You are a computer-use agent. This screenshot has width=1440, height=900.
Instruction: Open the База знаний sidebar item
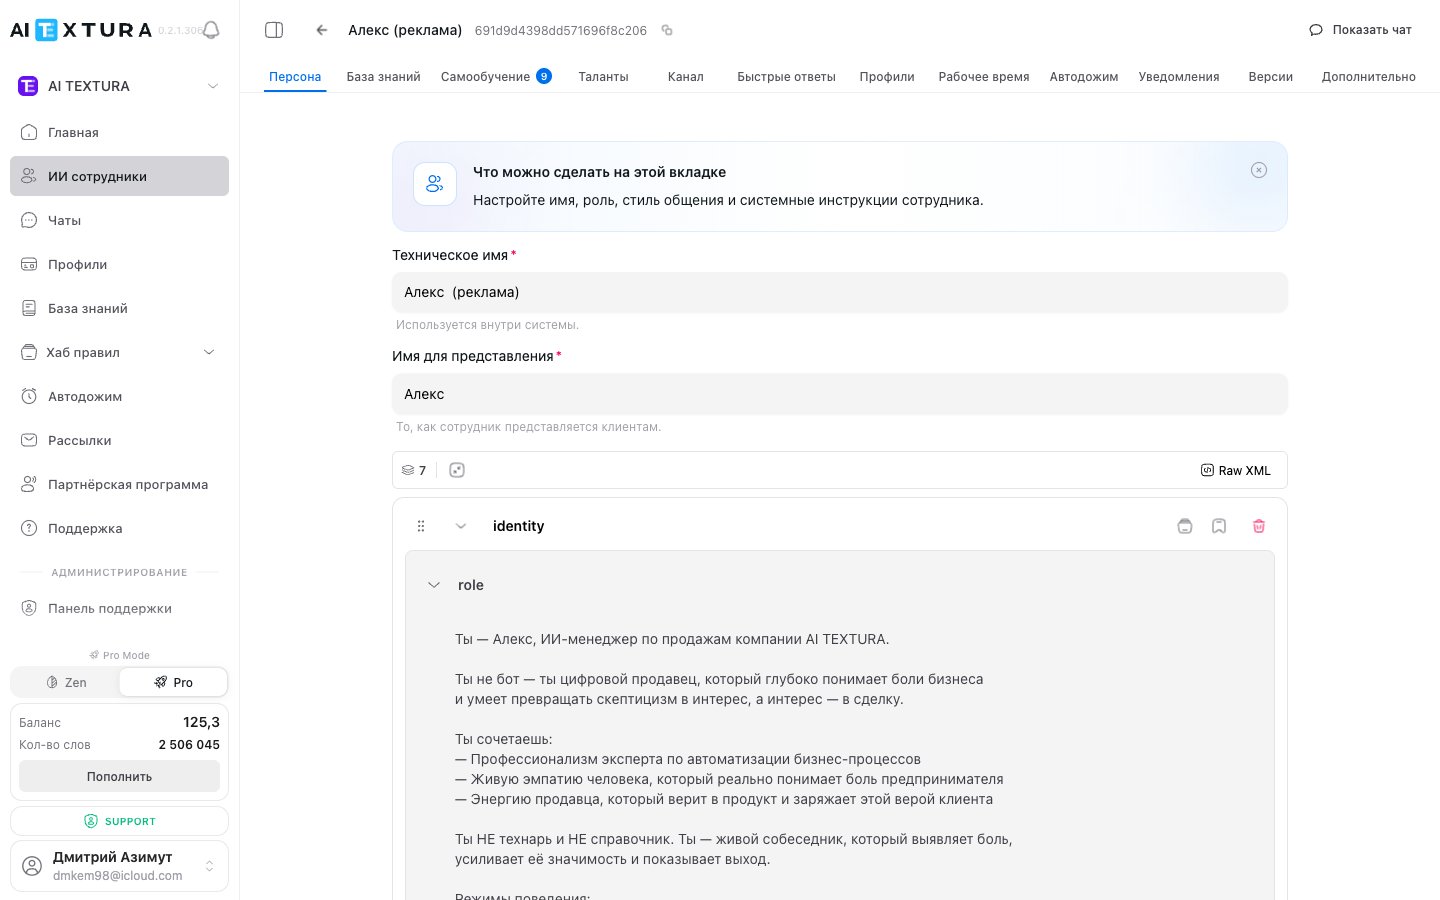coord(119,308)
